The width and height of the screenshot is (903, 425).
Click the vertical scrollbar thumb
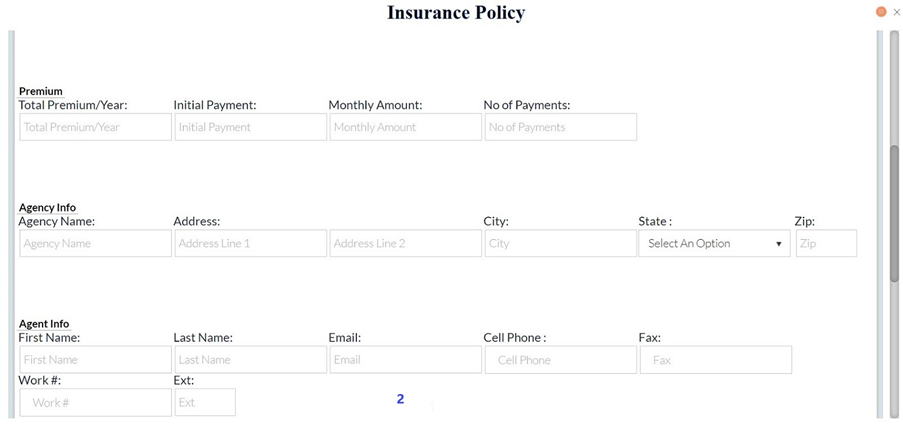point(894,213)
